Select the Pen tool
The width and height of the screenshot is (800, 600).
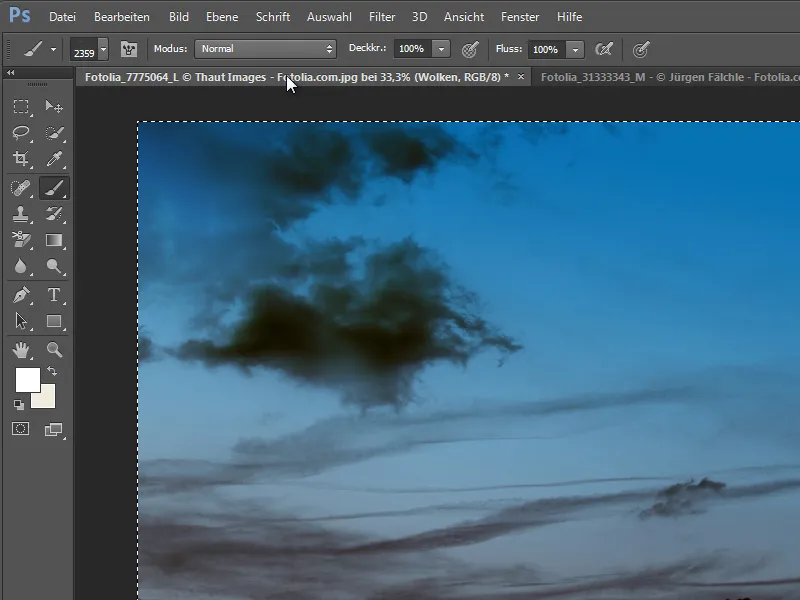coord(21,295)
